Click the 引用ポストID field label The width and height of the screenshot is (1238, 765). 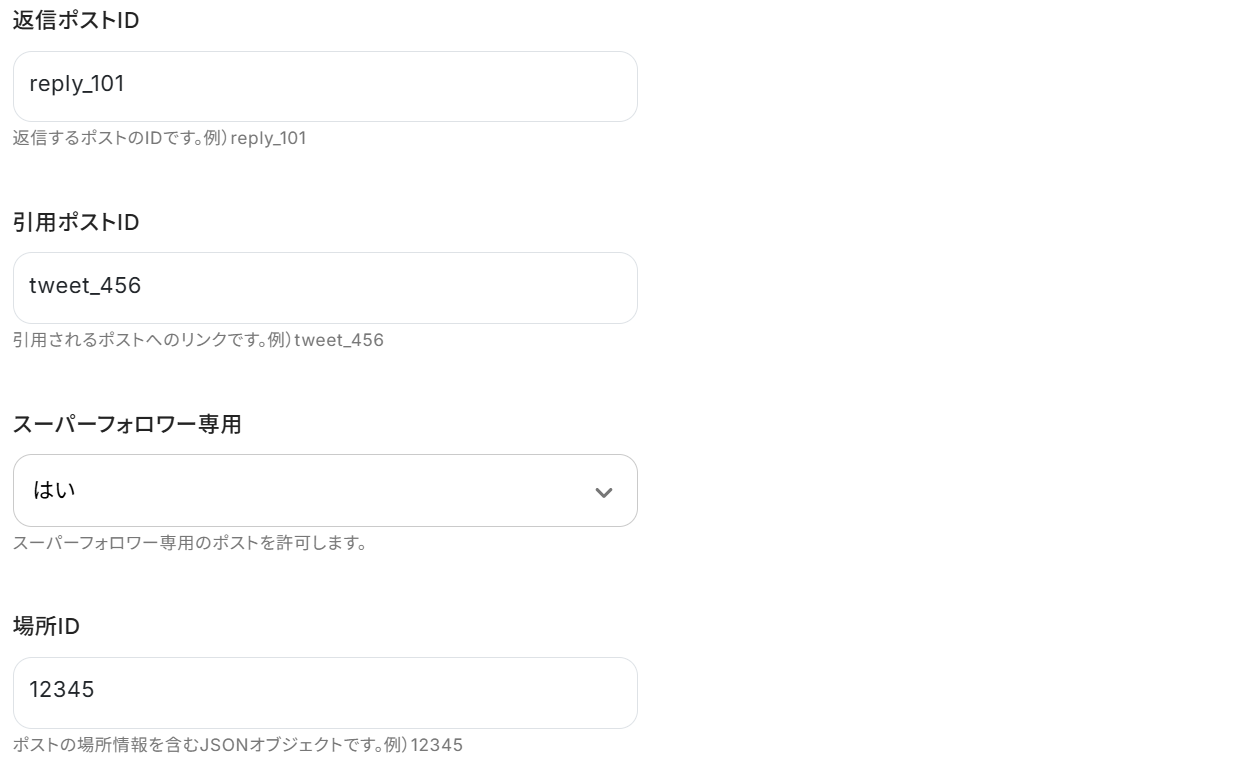(x=76, y=223)
